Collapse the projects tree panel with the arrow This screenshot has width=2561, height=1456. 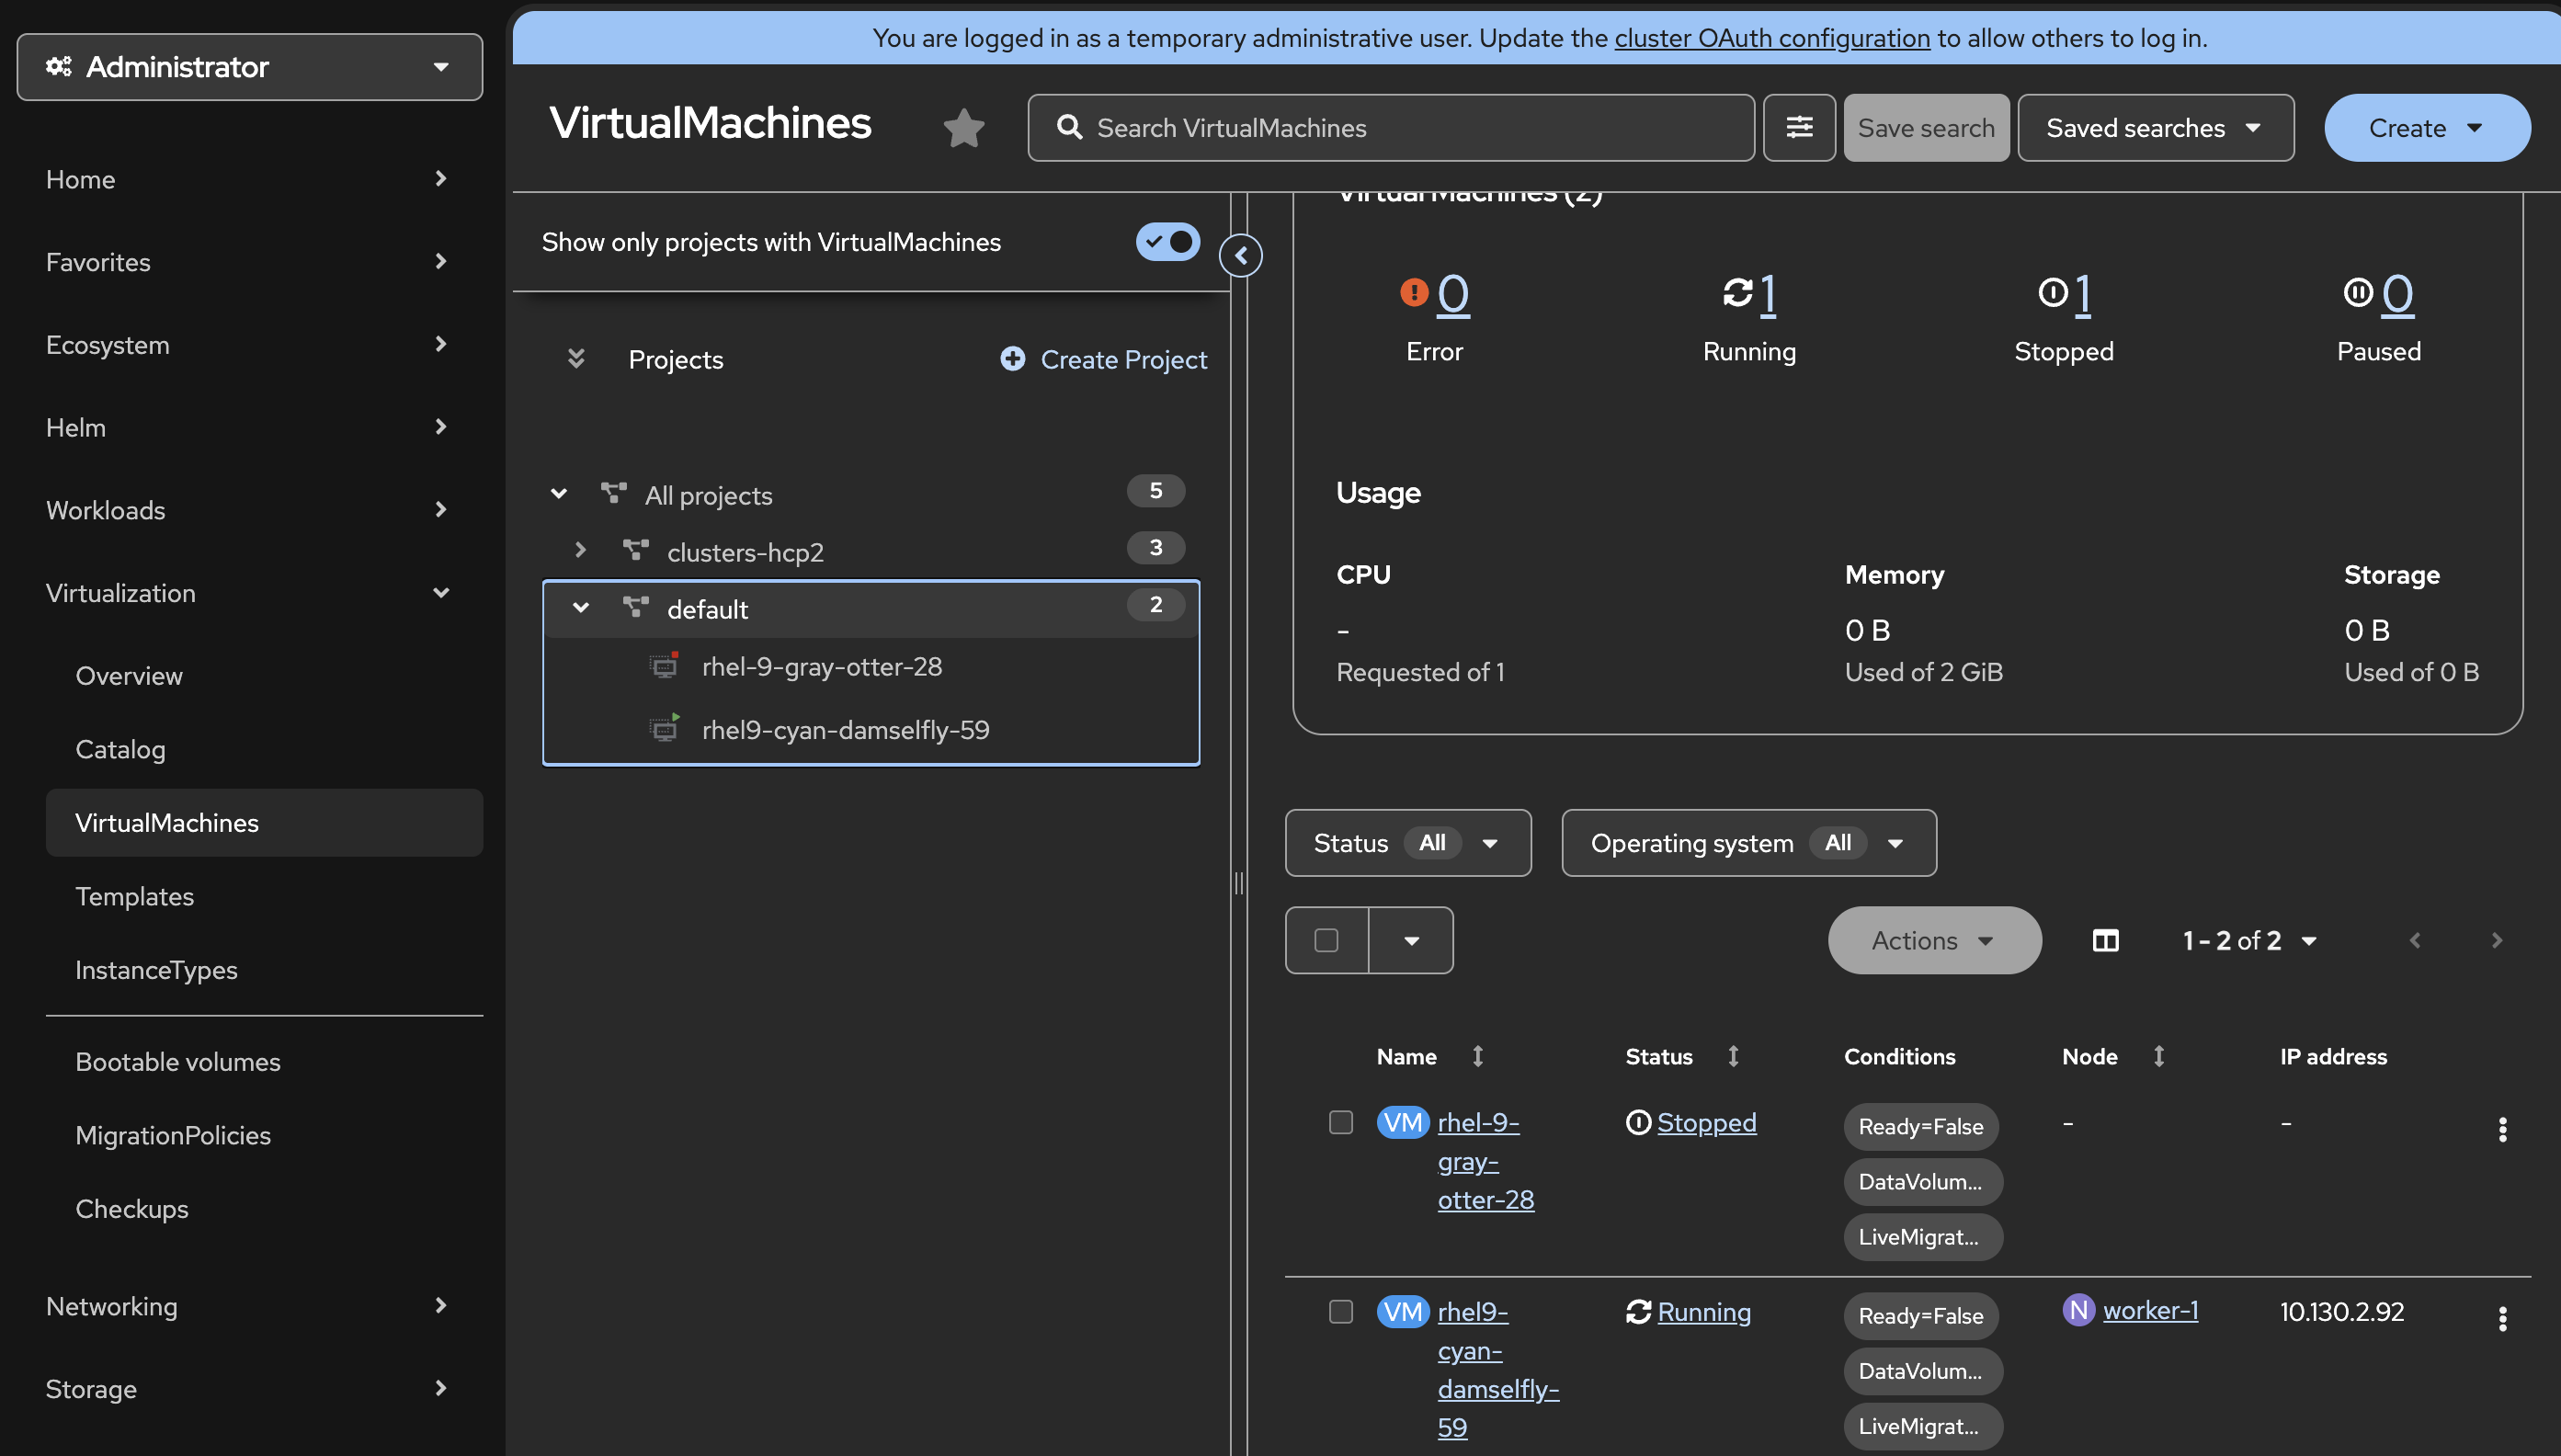1240,256
